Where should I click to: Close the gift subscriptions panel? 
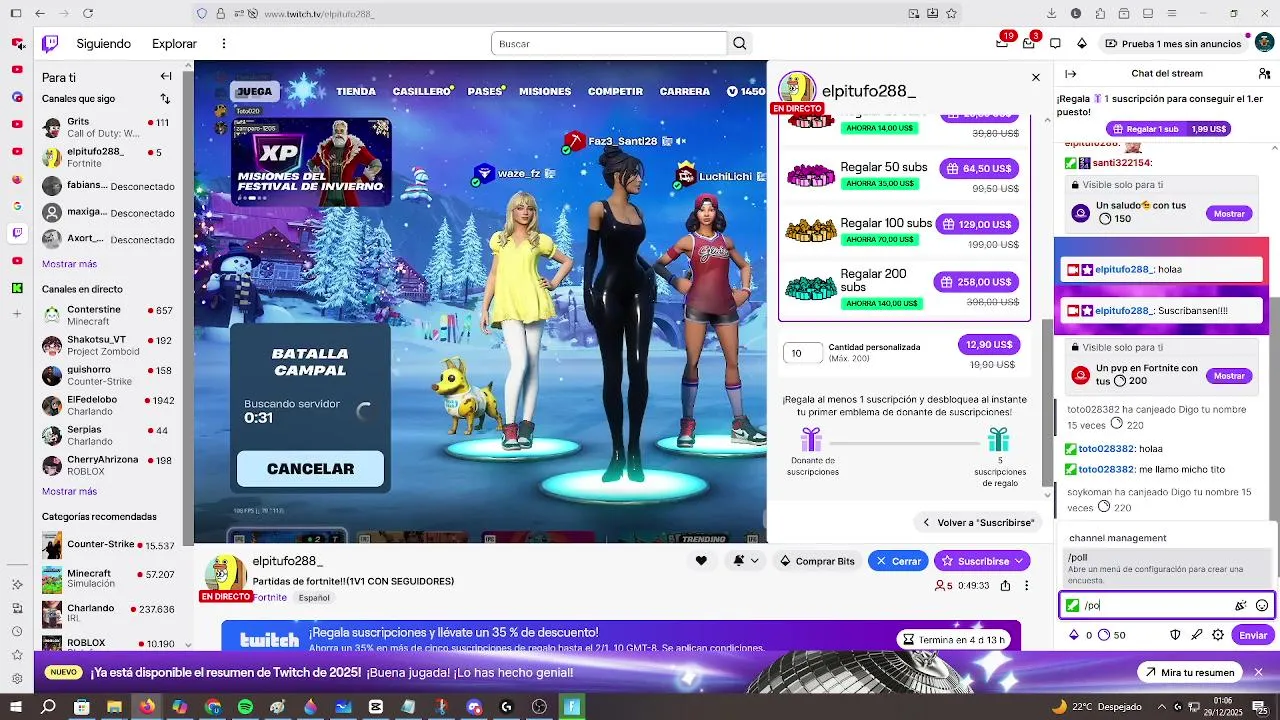pos(1036,77)
